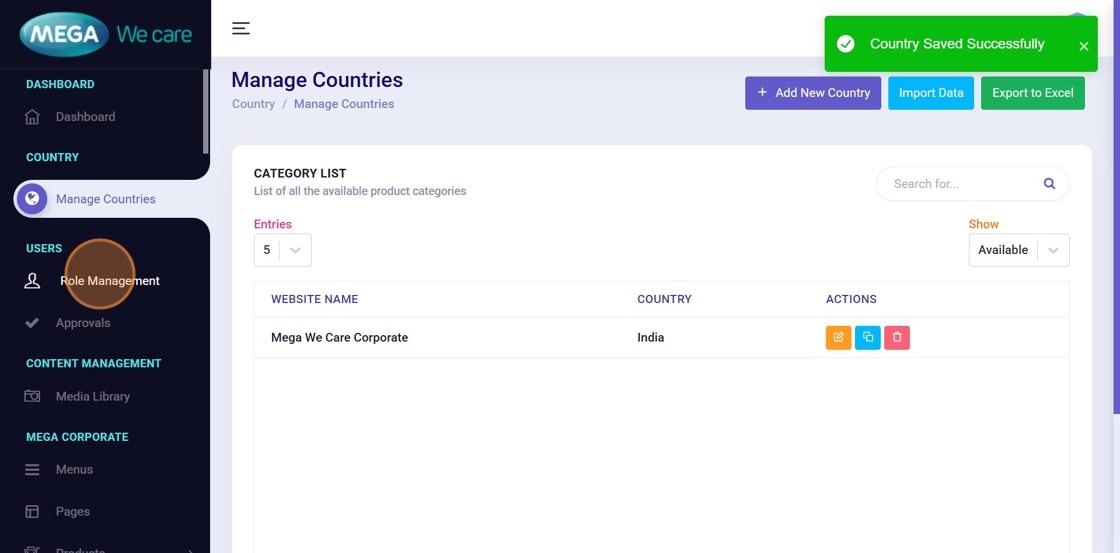Click into the Search for field
1120x553 pixels.
(960, 184)
